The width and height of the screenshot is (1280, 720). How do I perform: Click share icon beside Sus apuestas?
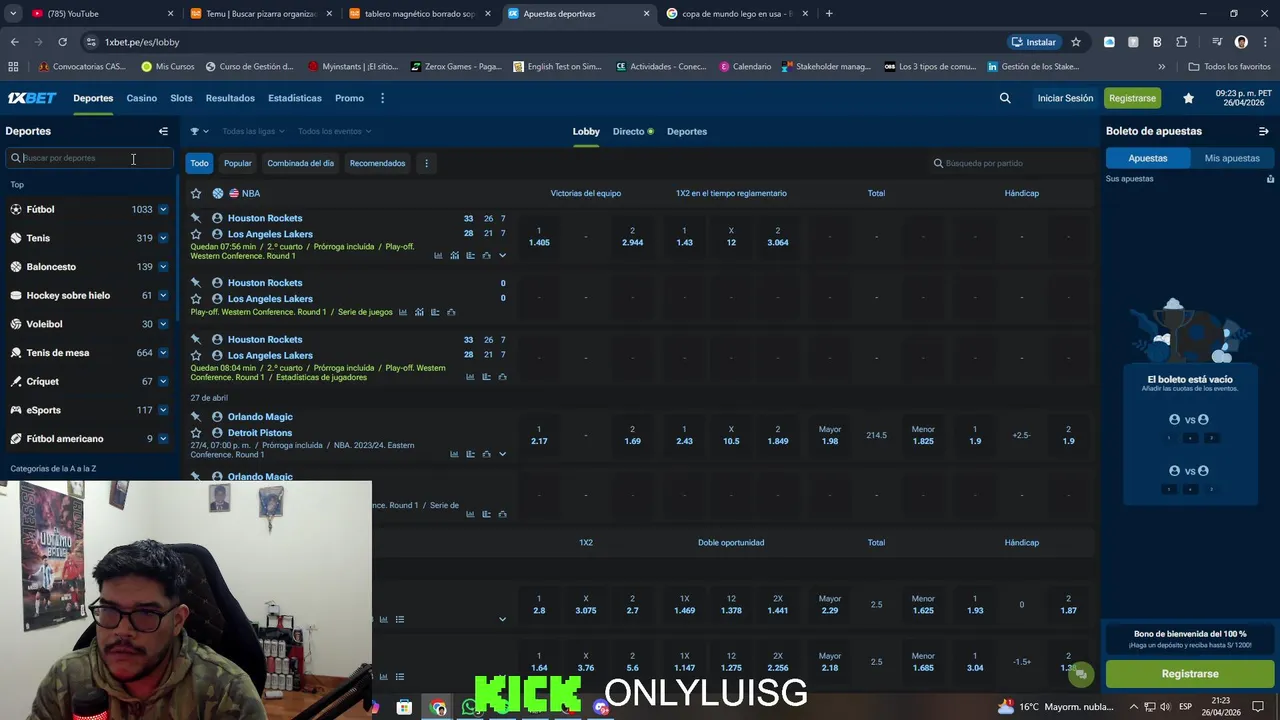point(1270,179)
